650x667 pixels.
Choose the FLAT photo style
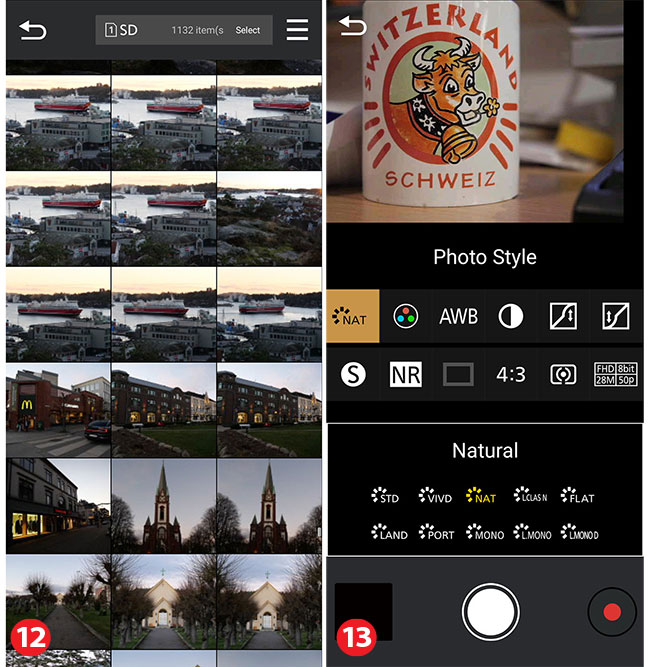pos(578,496)
